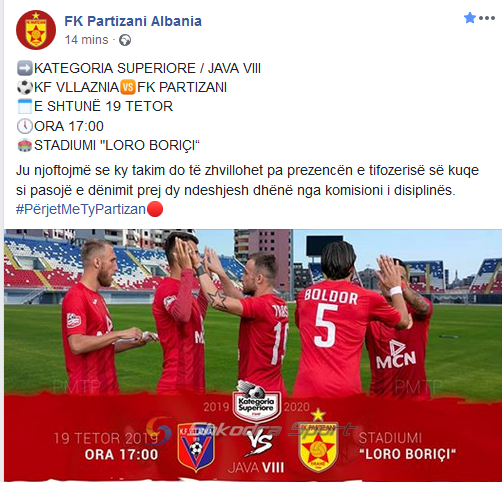Click the orange VS emoji

[128, 87]
